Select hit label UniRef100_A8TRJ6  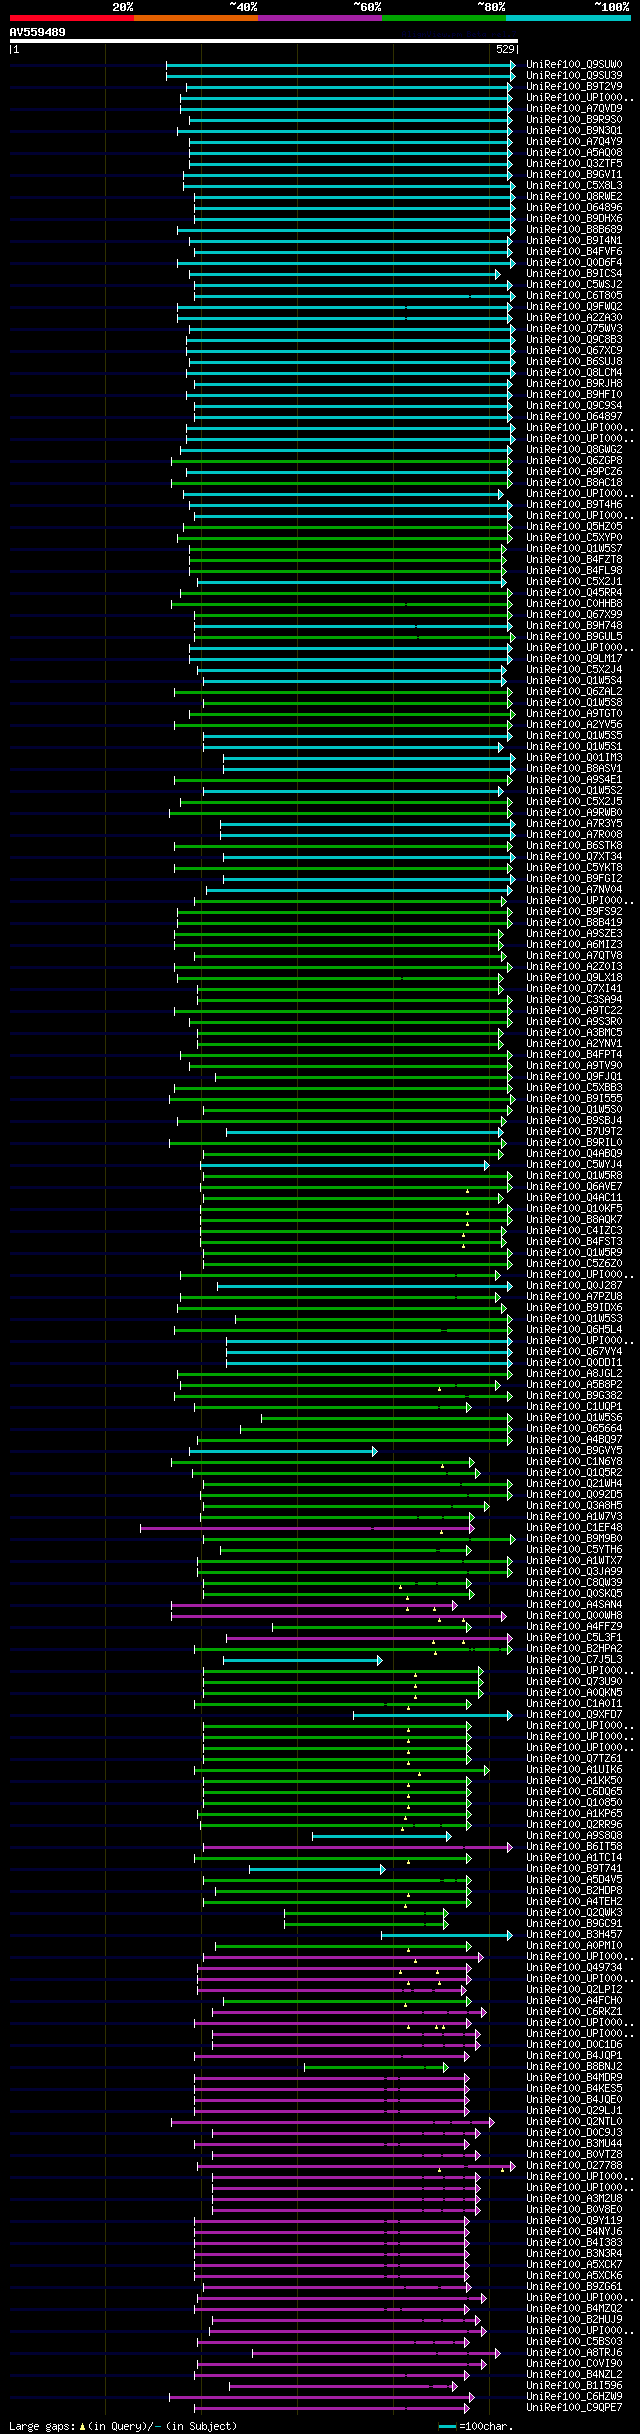pos(574,2353)
